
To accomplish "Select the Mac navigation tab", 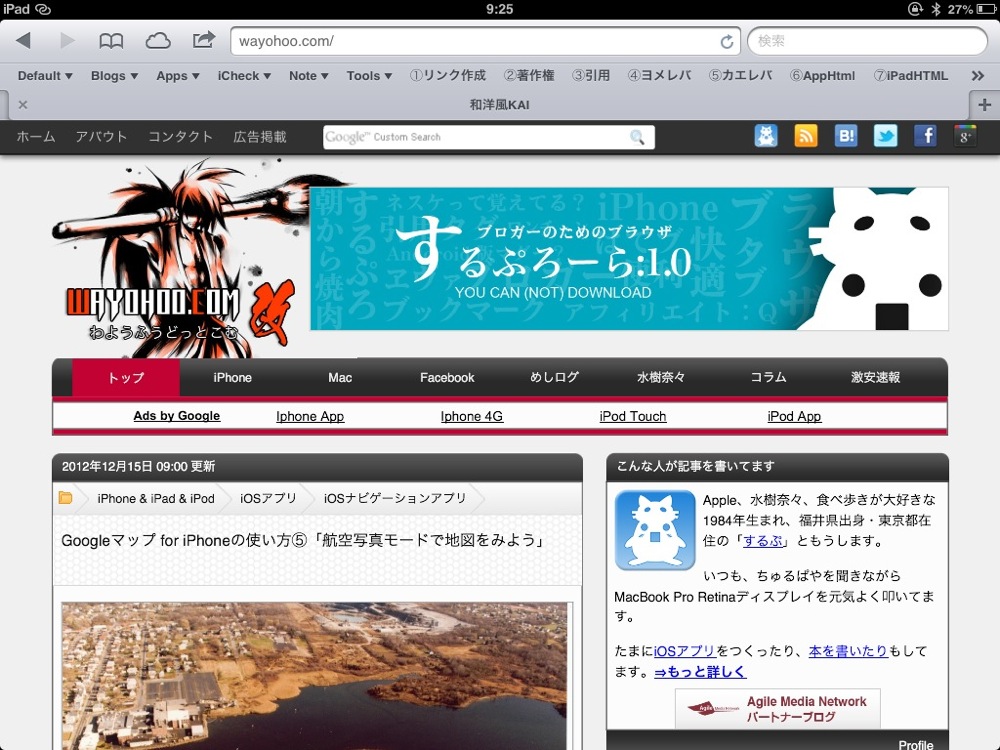I will pyautogui.click(x=340, y=378).
